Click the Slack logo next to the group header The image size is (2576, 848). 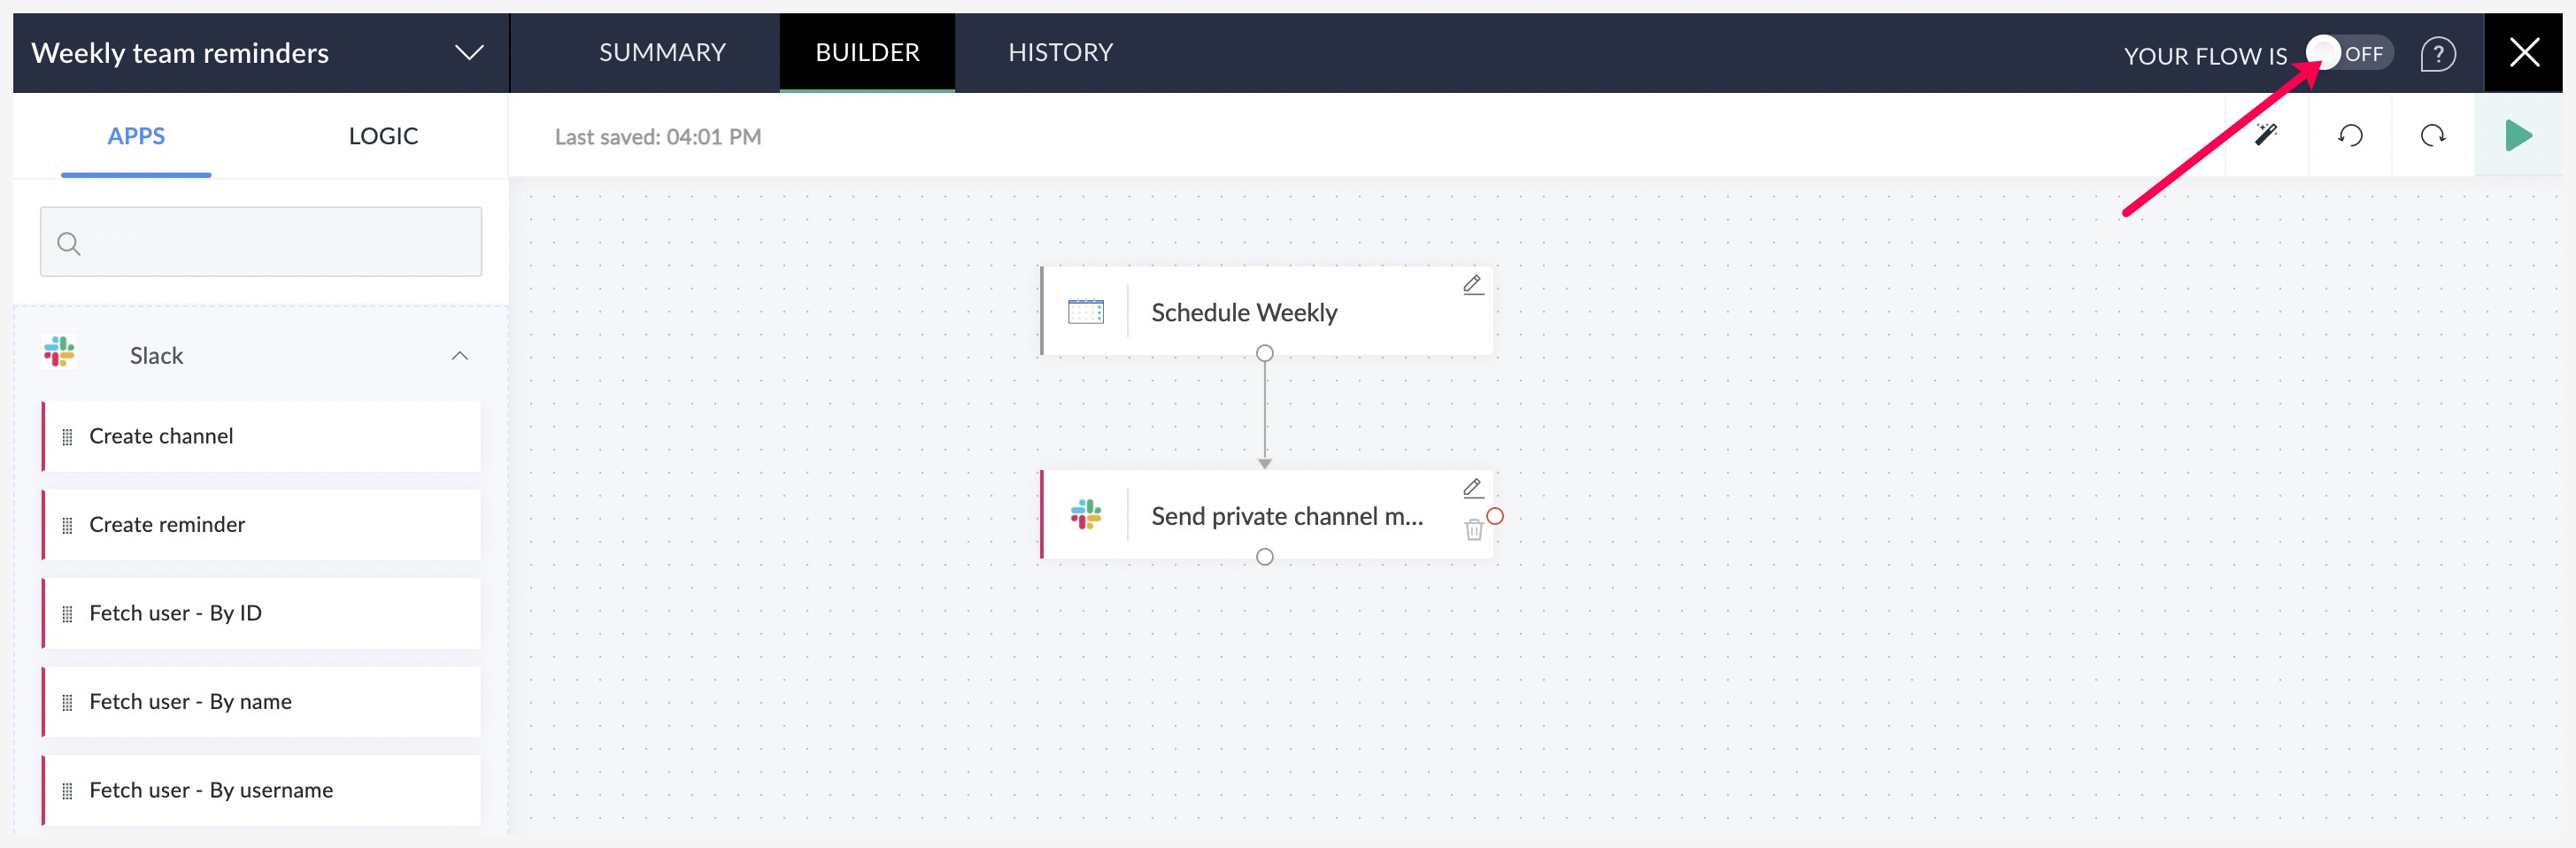[58, 354]
